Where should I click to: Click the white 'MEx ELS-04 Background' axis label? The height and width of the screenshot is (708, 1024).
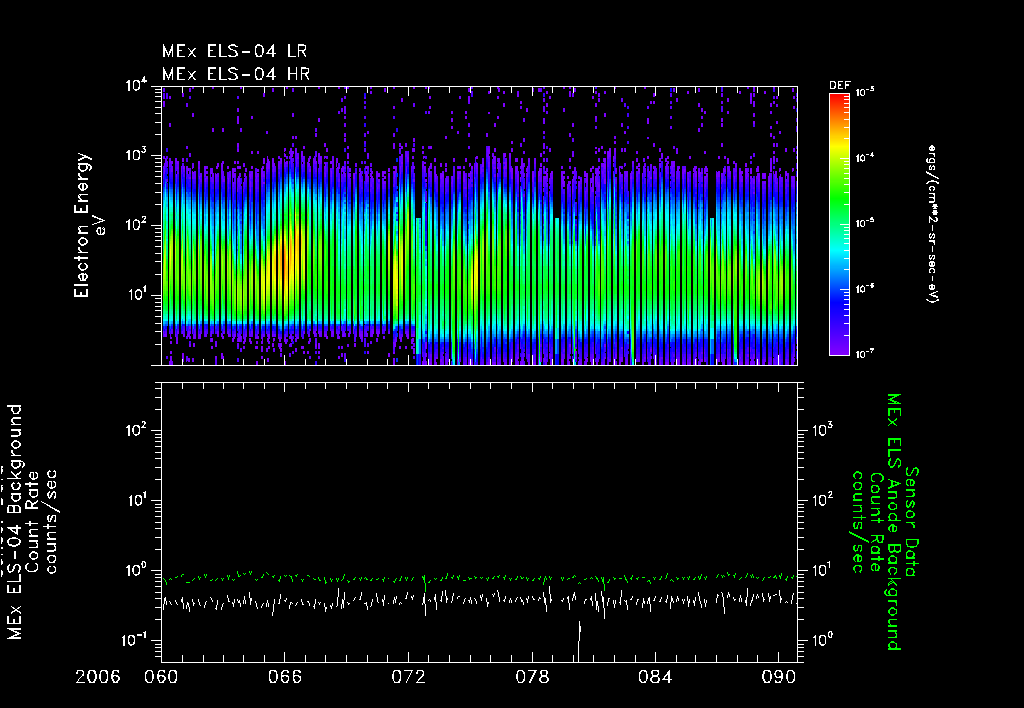pos(15,522)
